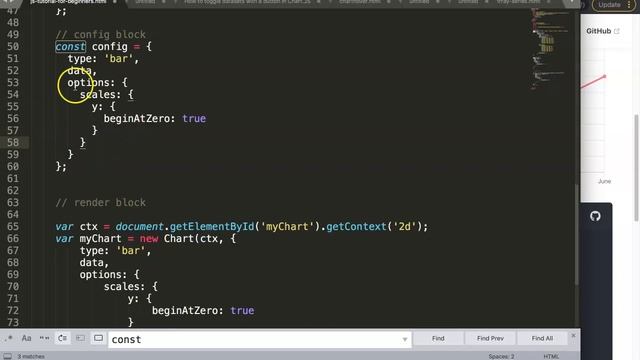
Task: Click 'scales:' on line 54
Action: point(100,95)
